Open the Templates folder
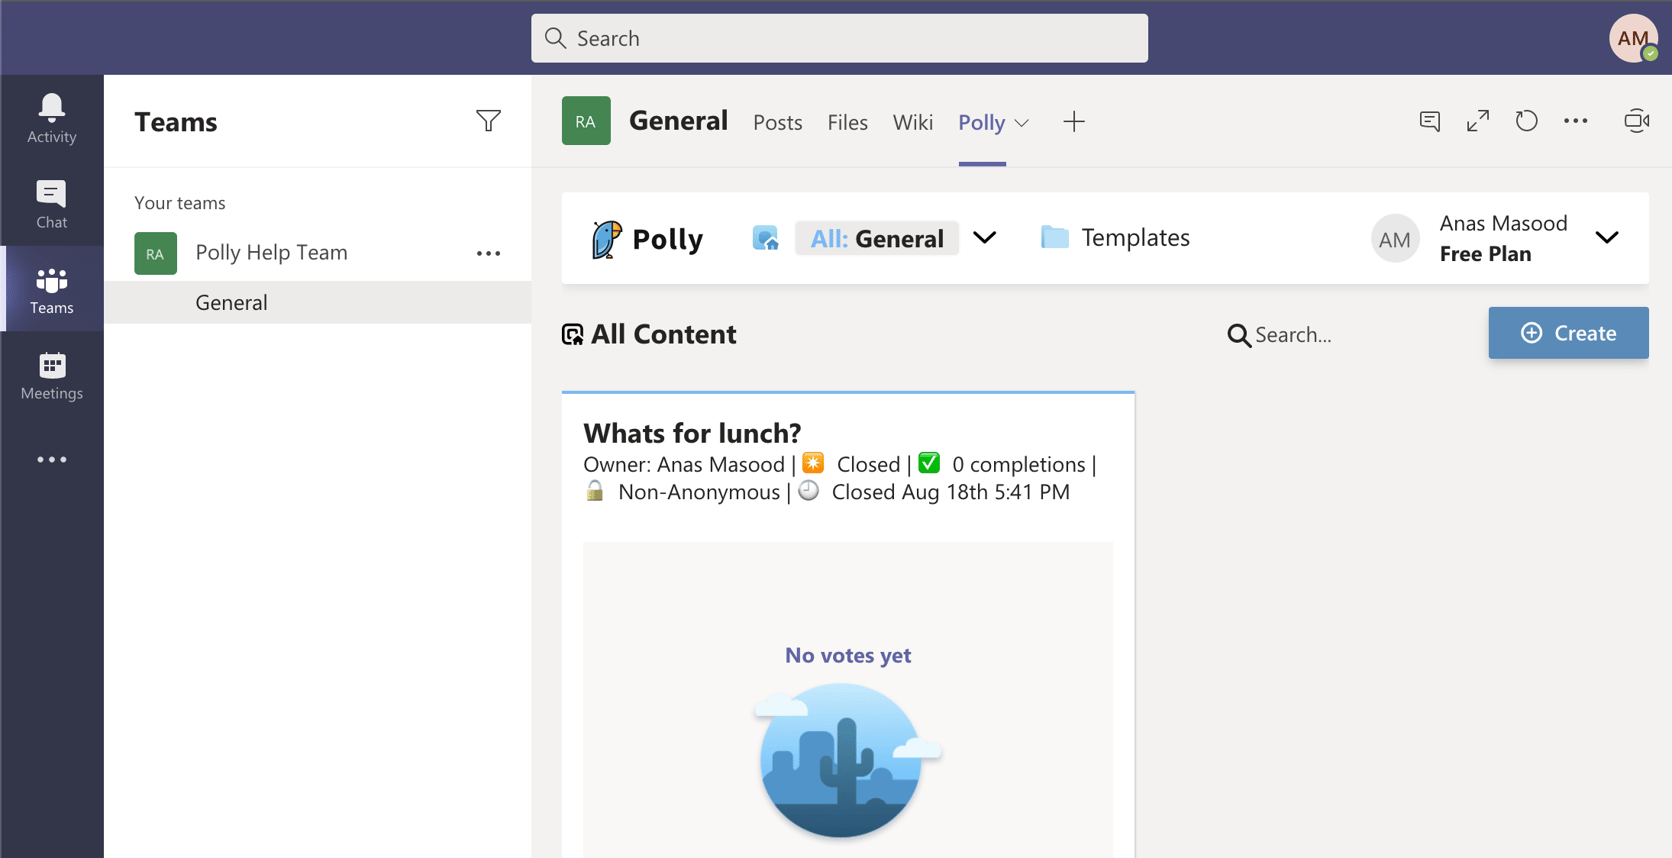Screen dimensions: 1672x858 coord(1113,238)
